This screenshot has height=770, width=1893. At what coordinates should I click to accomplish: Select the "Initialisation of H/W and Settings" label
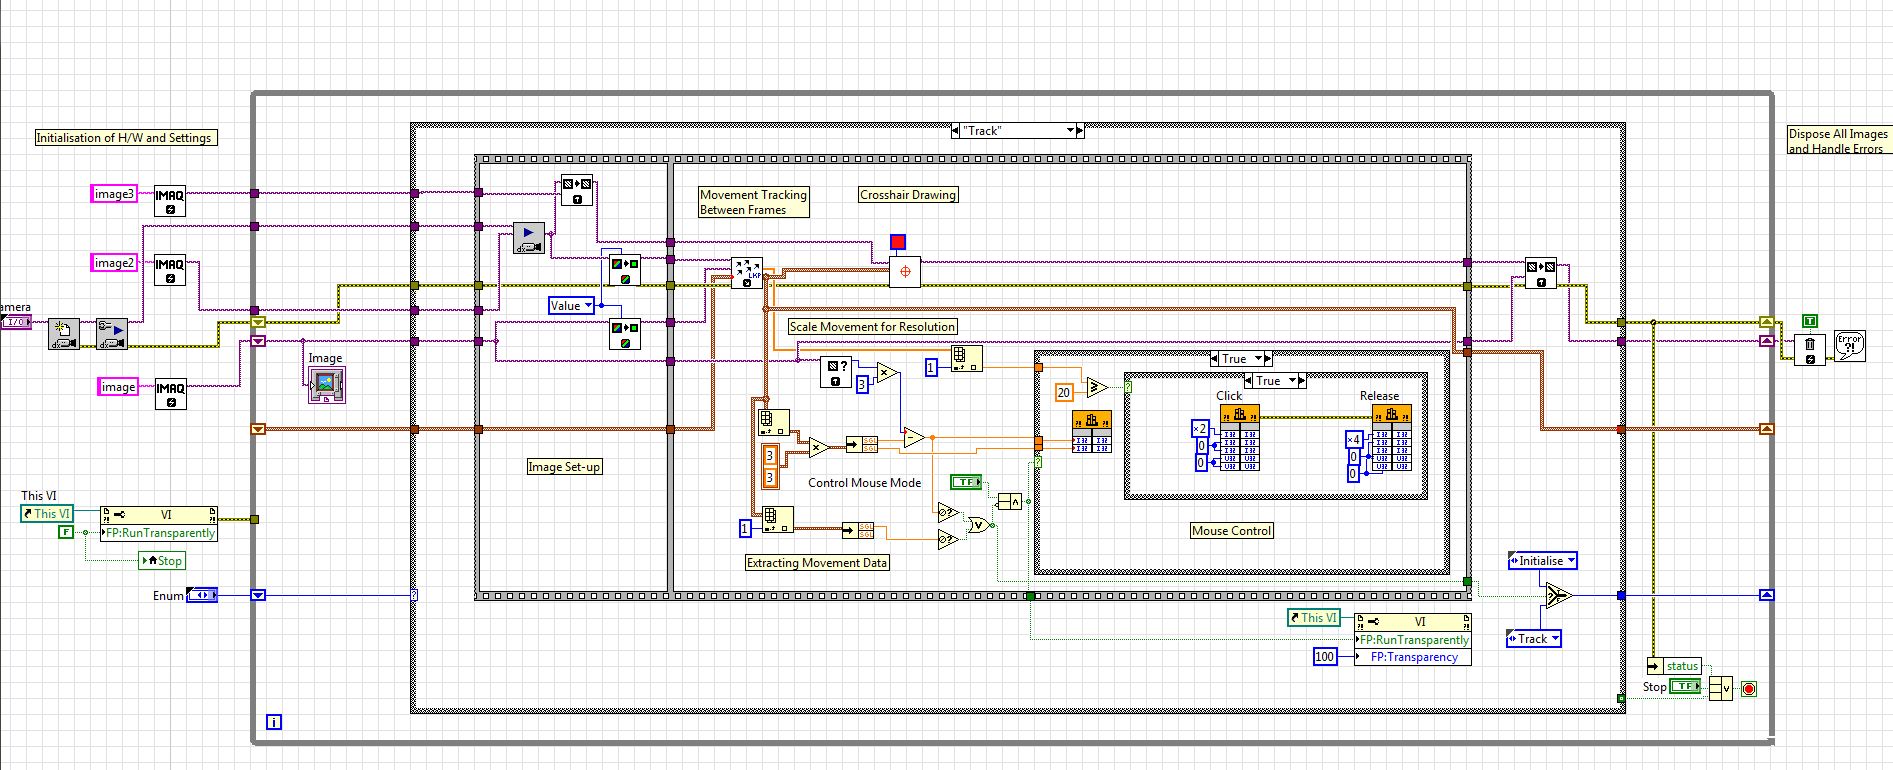[124, 138]
